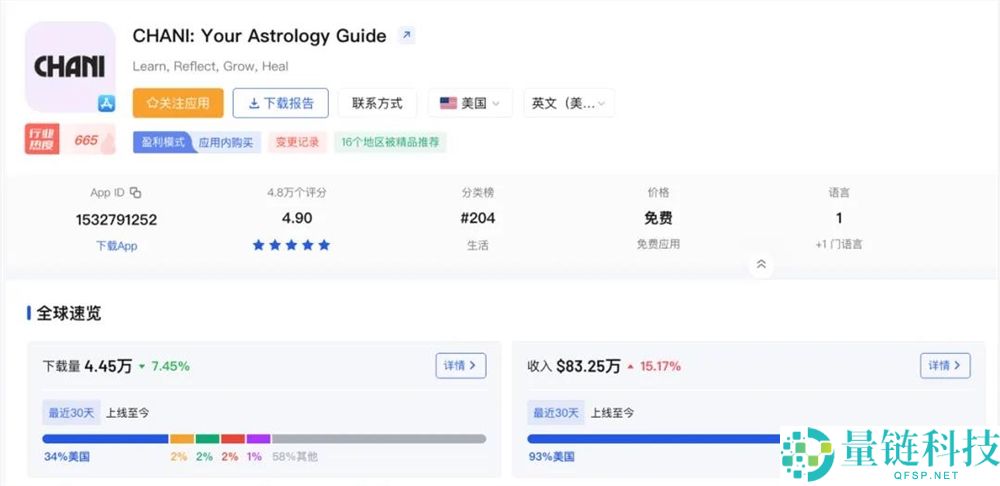The image size is (1000, 486).
Task: Click the 34%美国 label
Action: click(x=67, y=457)
